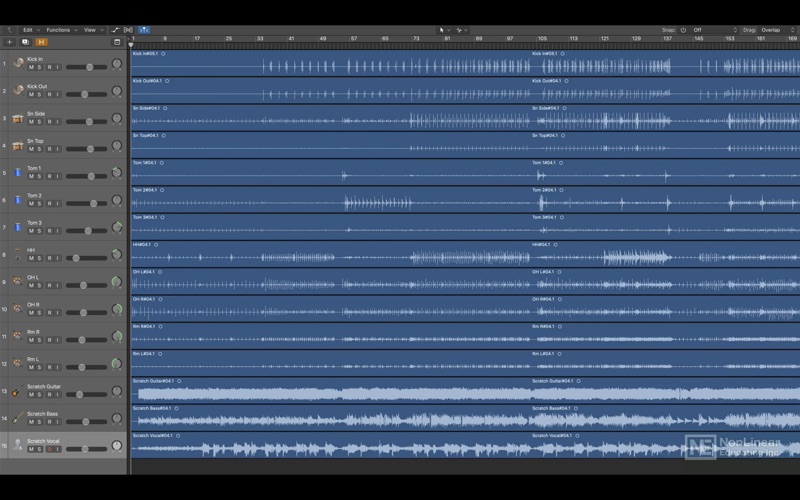Adjust the Kick In volume slider
The image size is (800, 500).
pos(86,67)
